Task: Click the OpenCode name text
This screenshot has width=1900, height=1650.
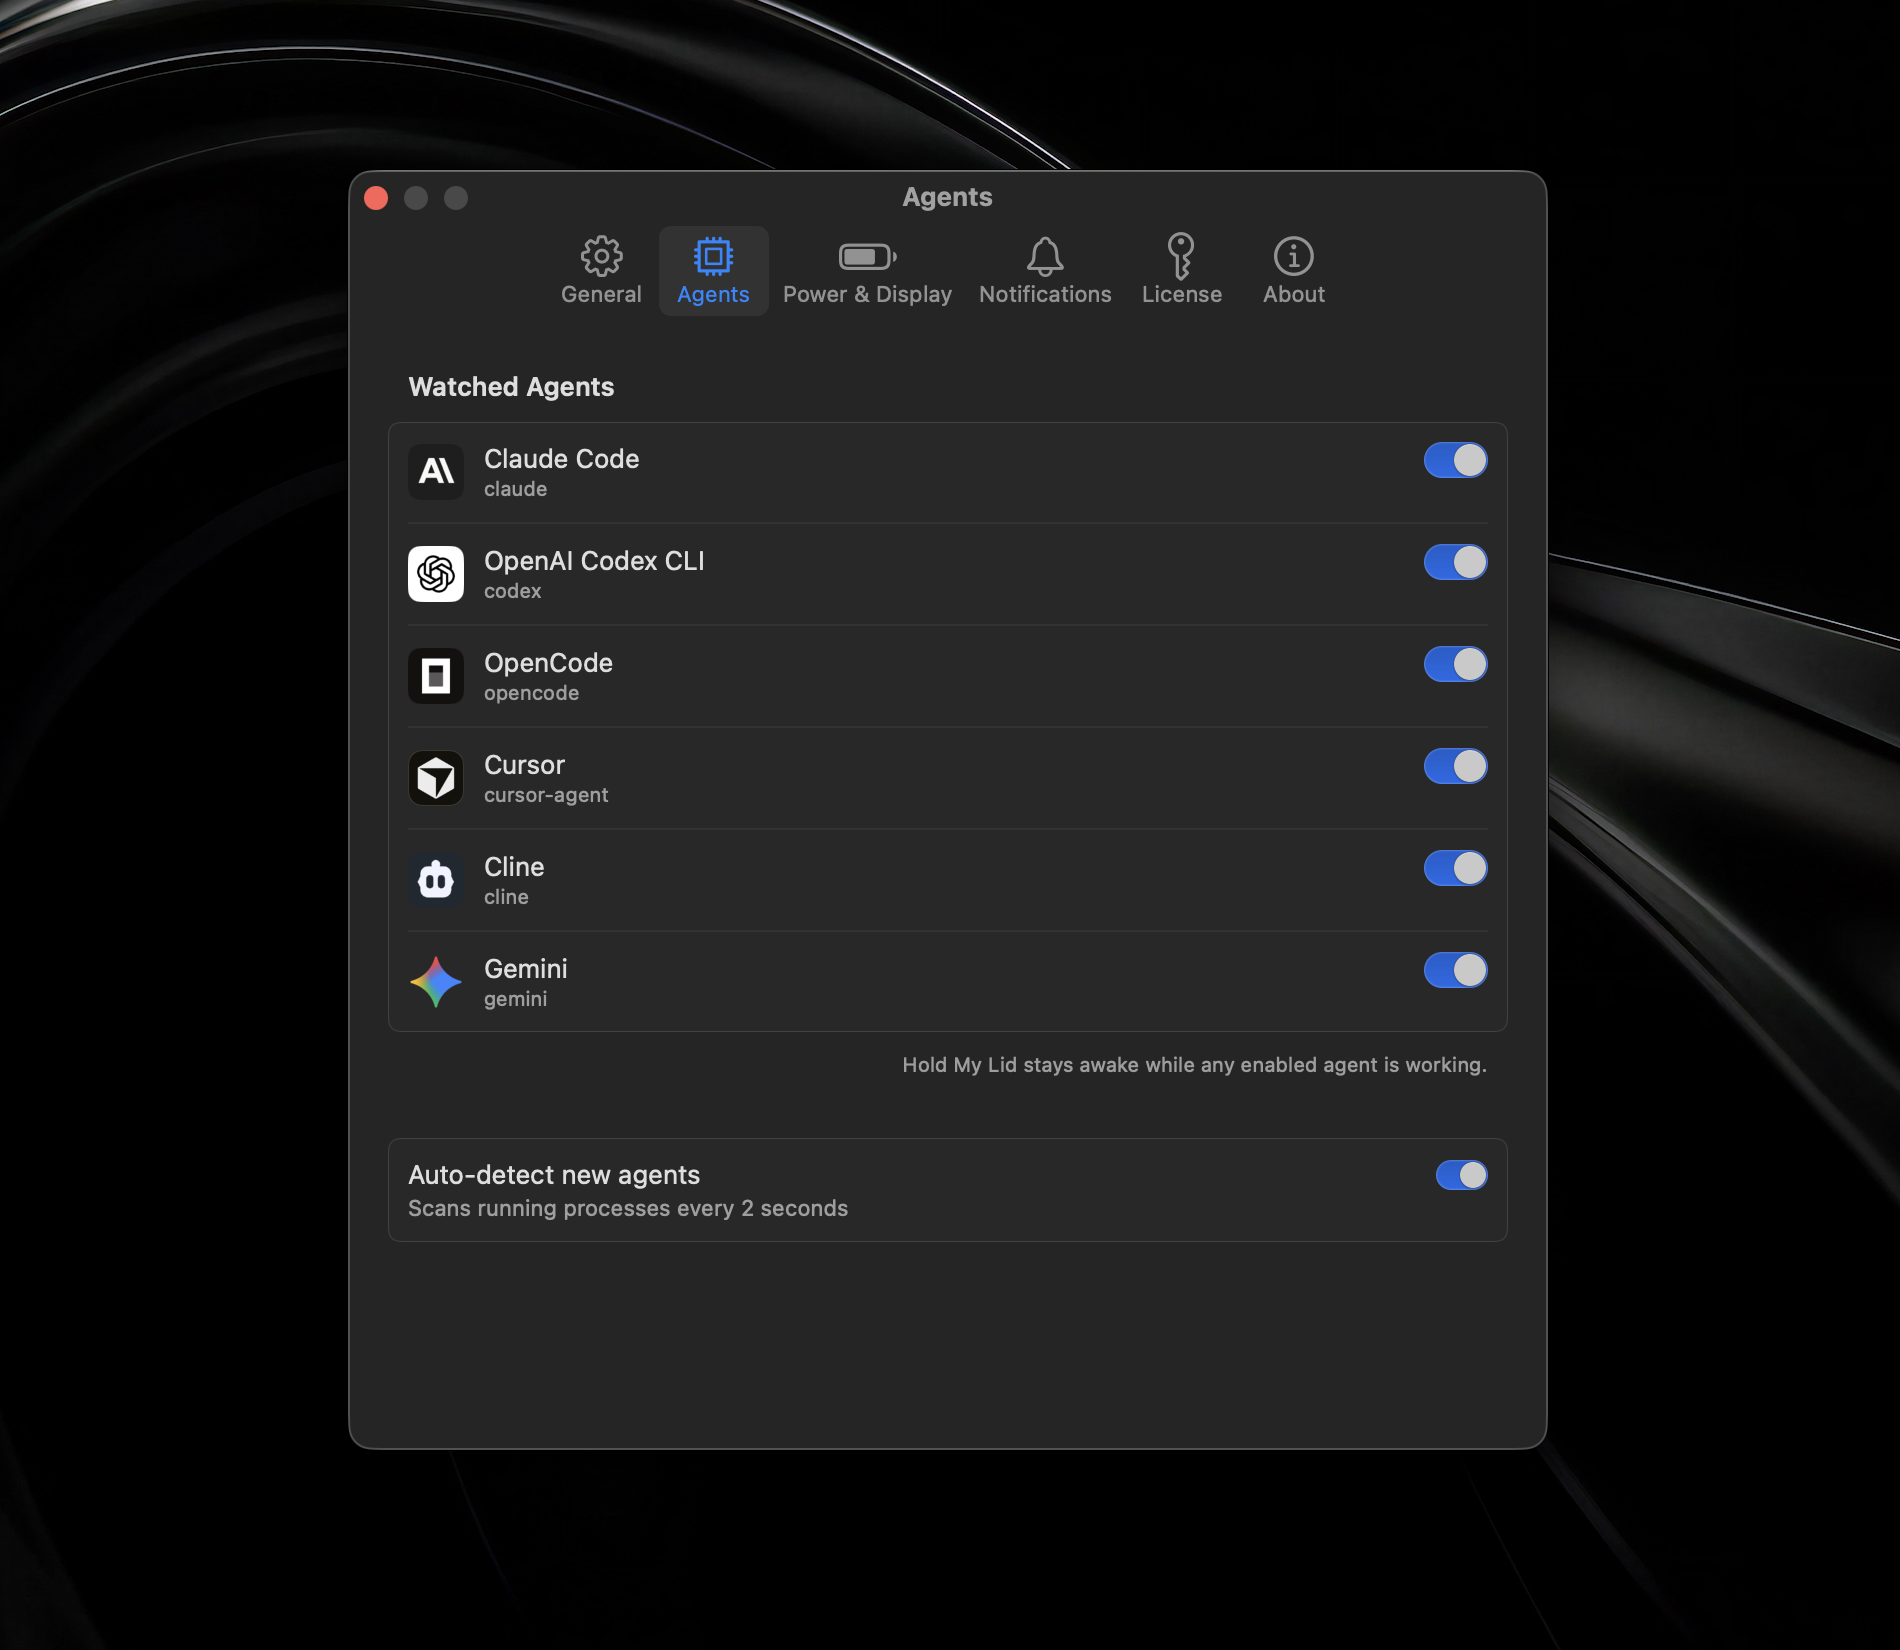Action: pyautogui.click(x=548, y=663)
